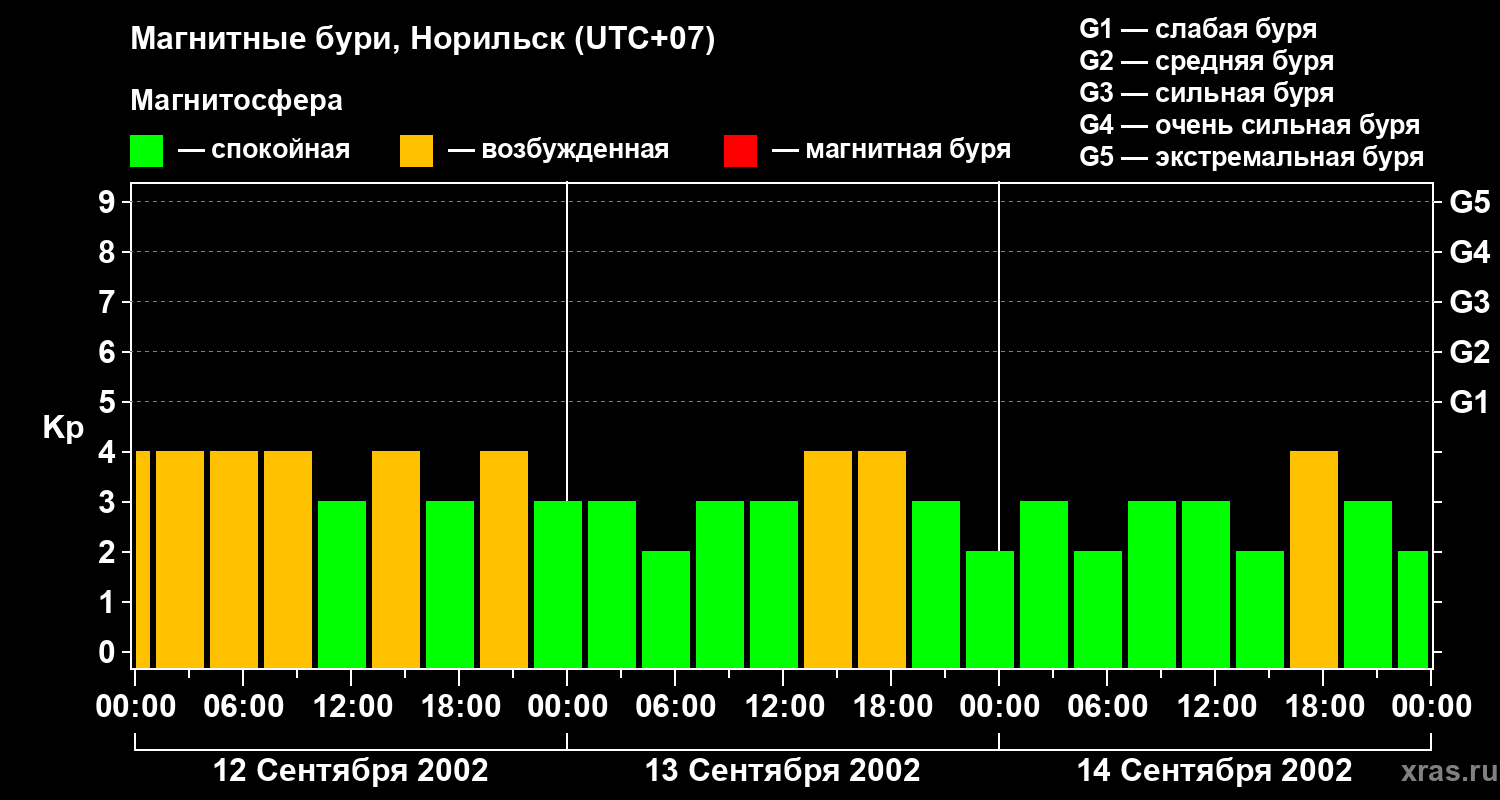Click the green Kp 3 bar at 12 Сентября noon

pyautogui.click(x=342, y=585)
